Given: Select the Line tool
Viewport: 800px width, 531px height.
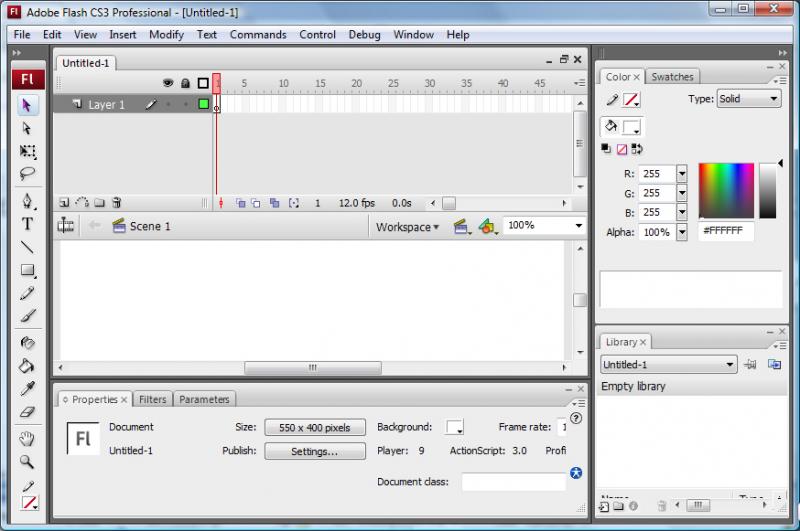Looking at the screenshot, I should pos(27,247).
